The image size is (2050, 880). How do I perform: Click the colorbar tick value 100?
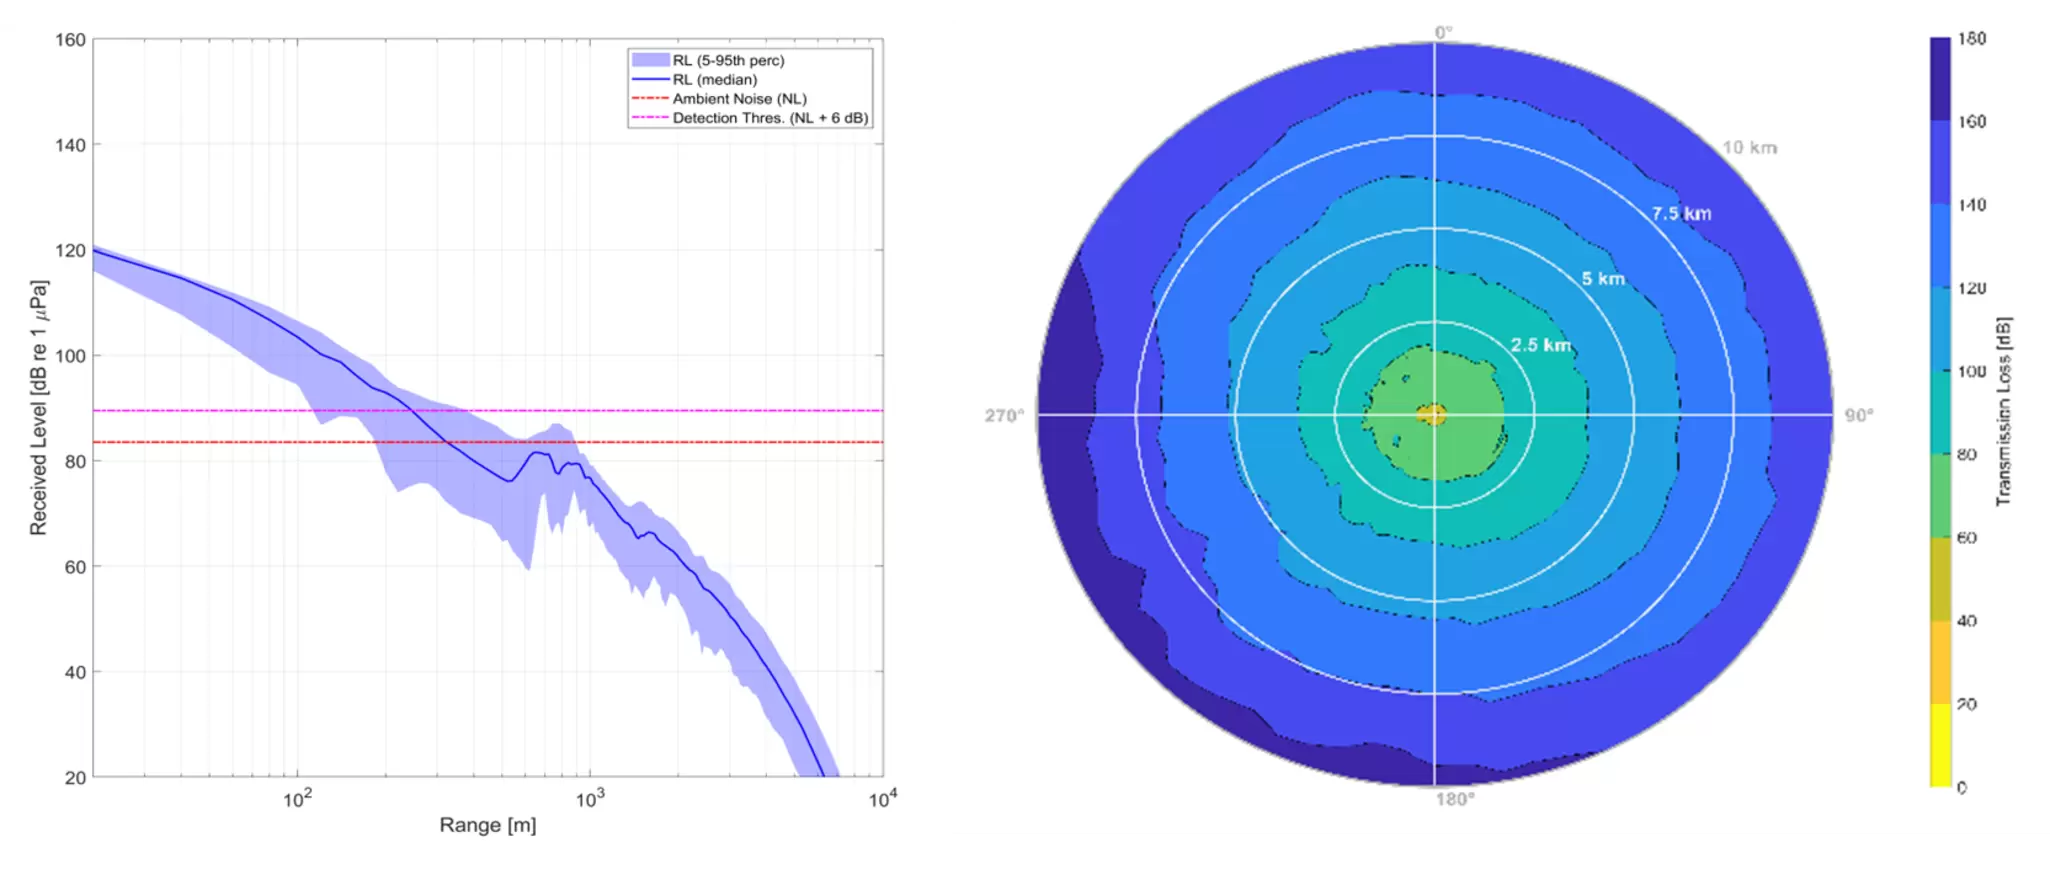click(x=1971, y=371)
